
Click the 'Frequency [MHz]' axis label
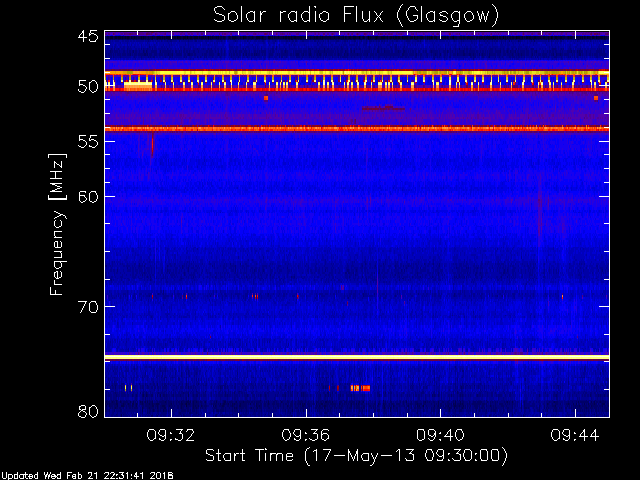57,224
